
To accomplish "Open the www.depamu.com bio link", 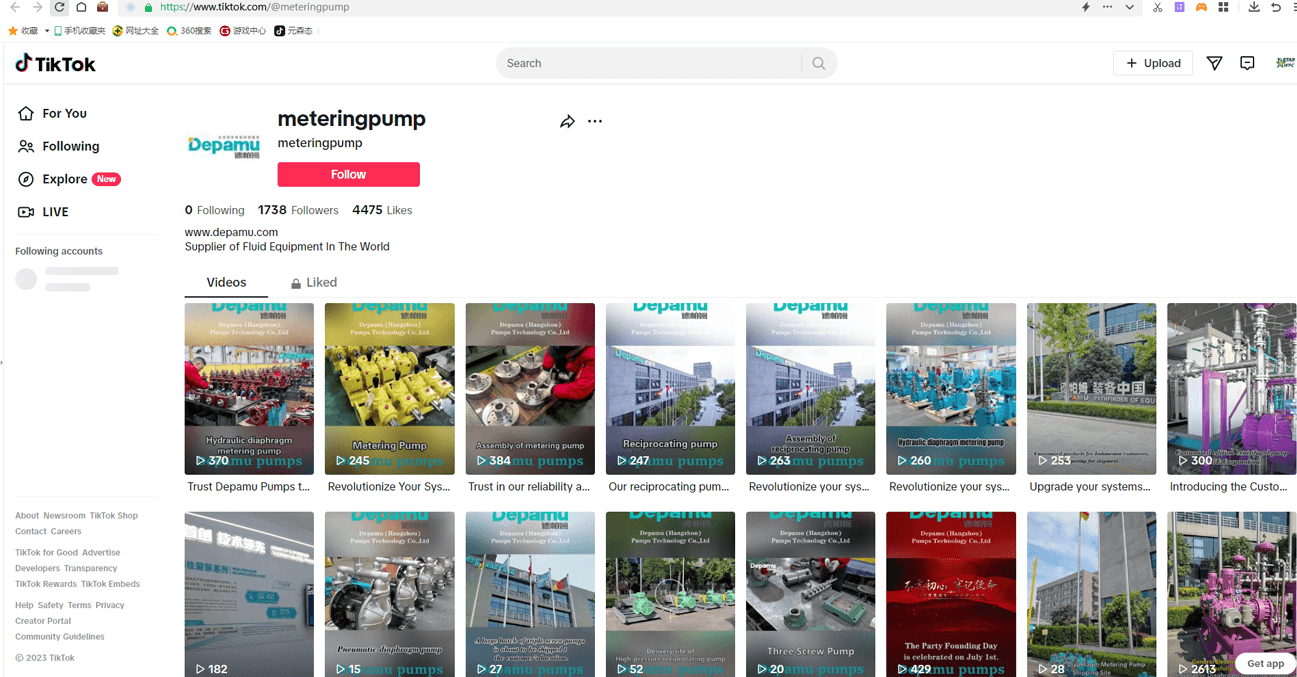I will [231, 232].
